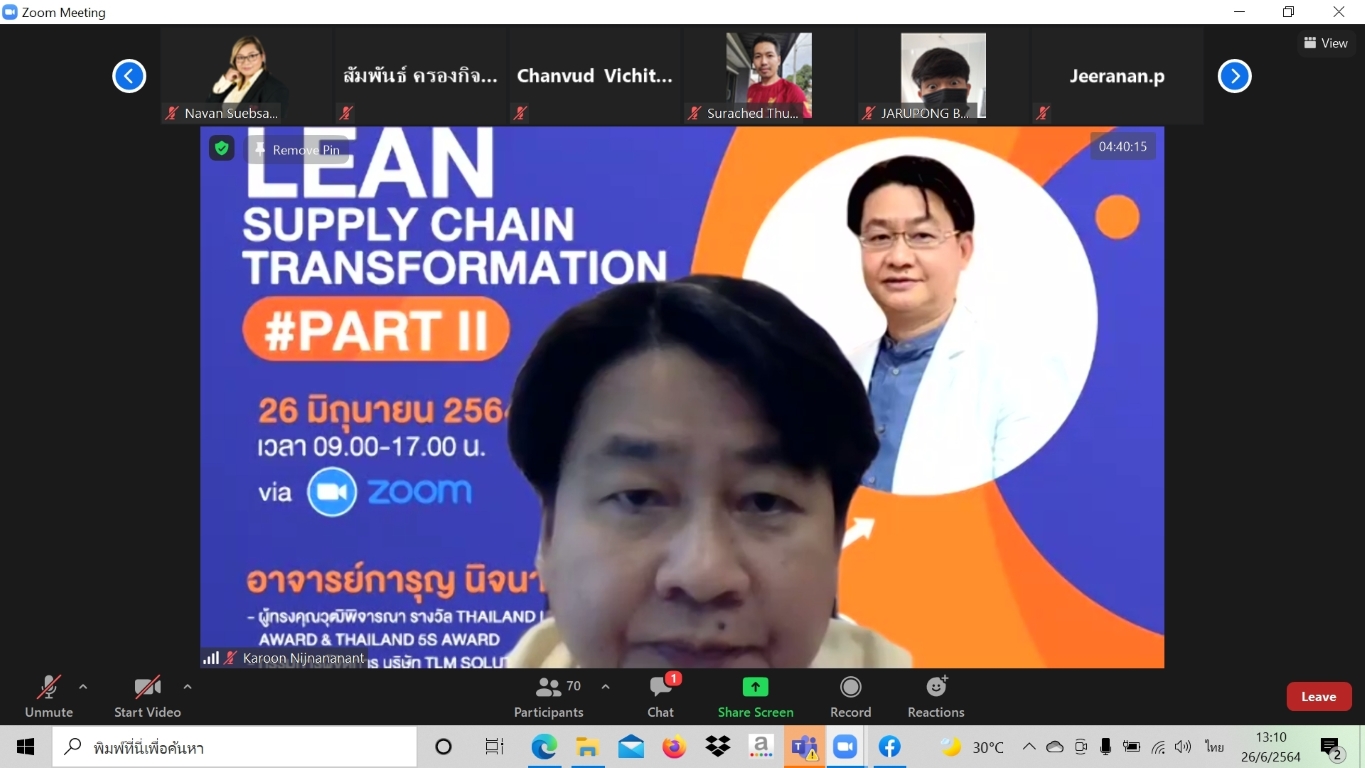The width and height of the screenshot is (1365, 768).
Task: Open Task View on taskbar
Action: coord(494,747)
